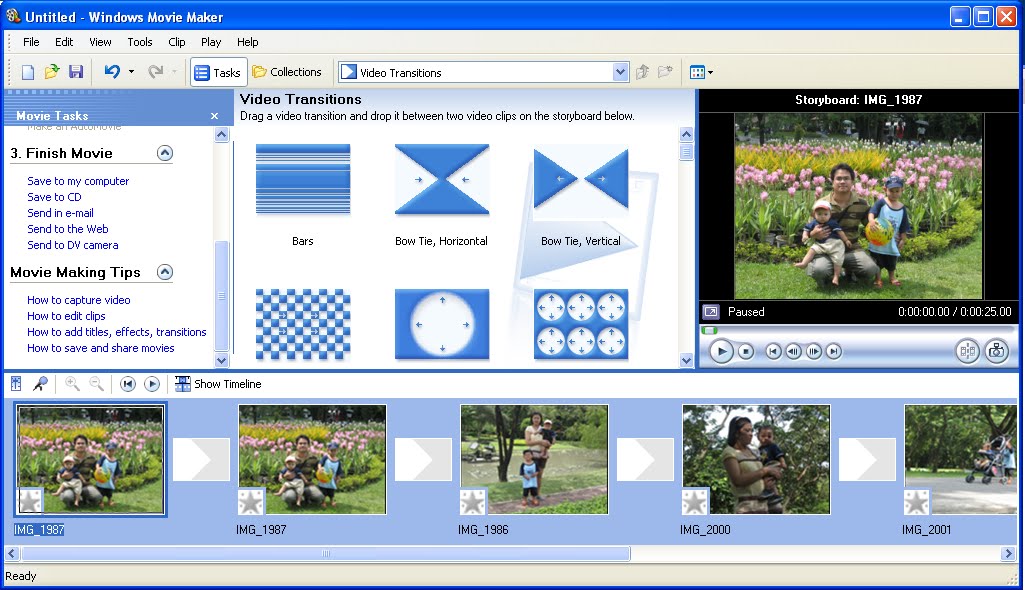Switch to timeline view via Show Timeline
1025x590 pixels.
pyautogui.click(x=217, y=384)
